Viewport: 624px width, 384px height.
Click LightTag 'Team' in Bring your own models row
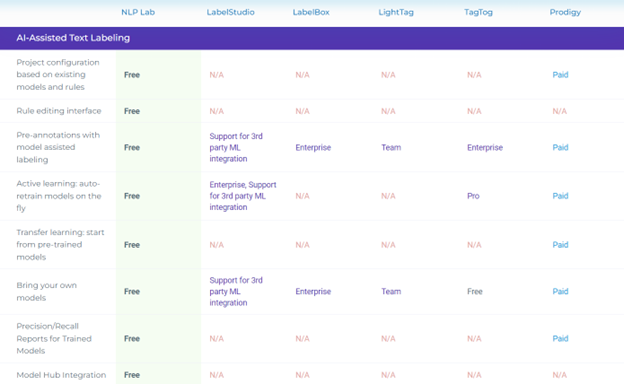(391, 291)
